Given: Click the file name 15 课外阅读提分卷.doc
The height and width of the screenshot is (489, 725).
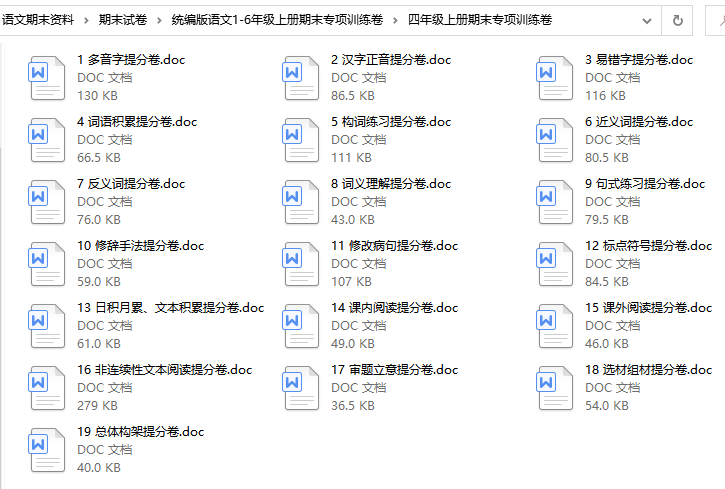Looking at the screenshot, I should click(648, 307).
